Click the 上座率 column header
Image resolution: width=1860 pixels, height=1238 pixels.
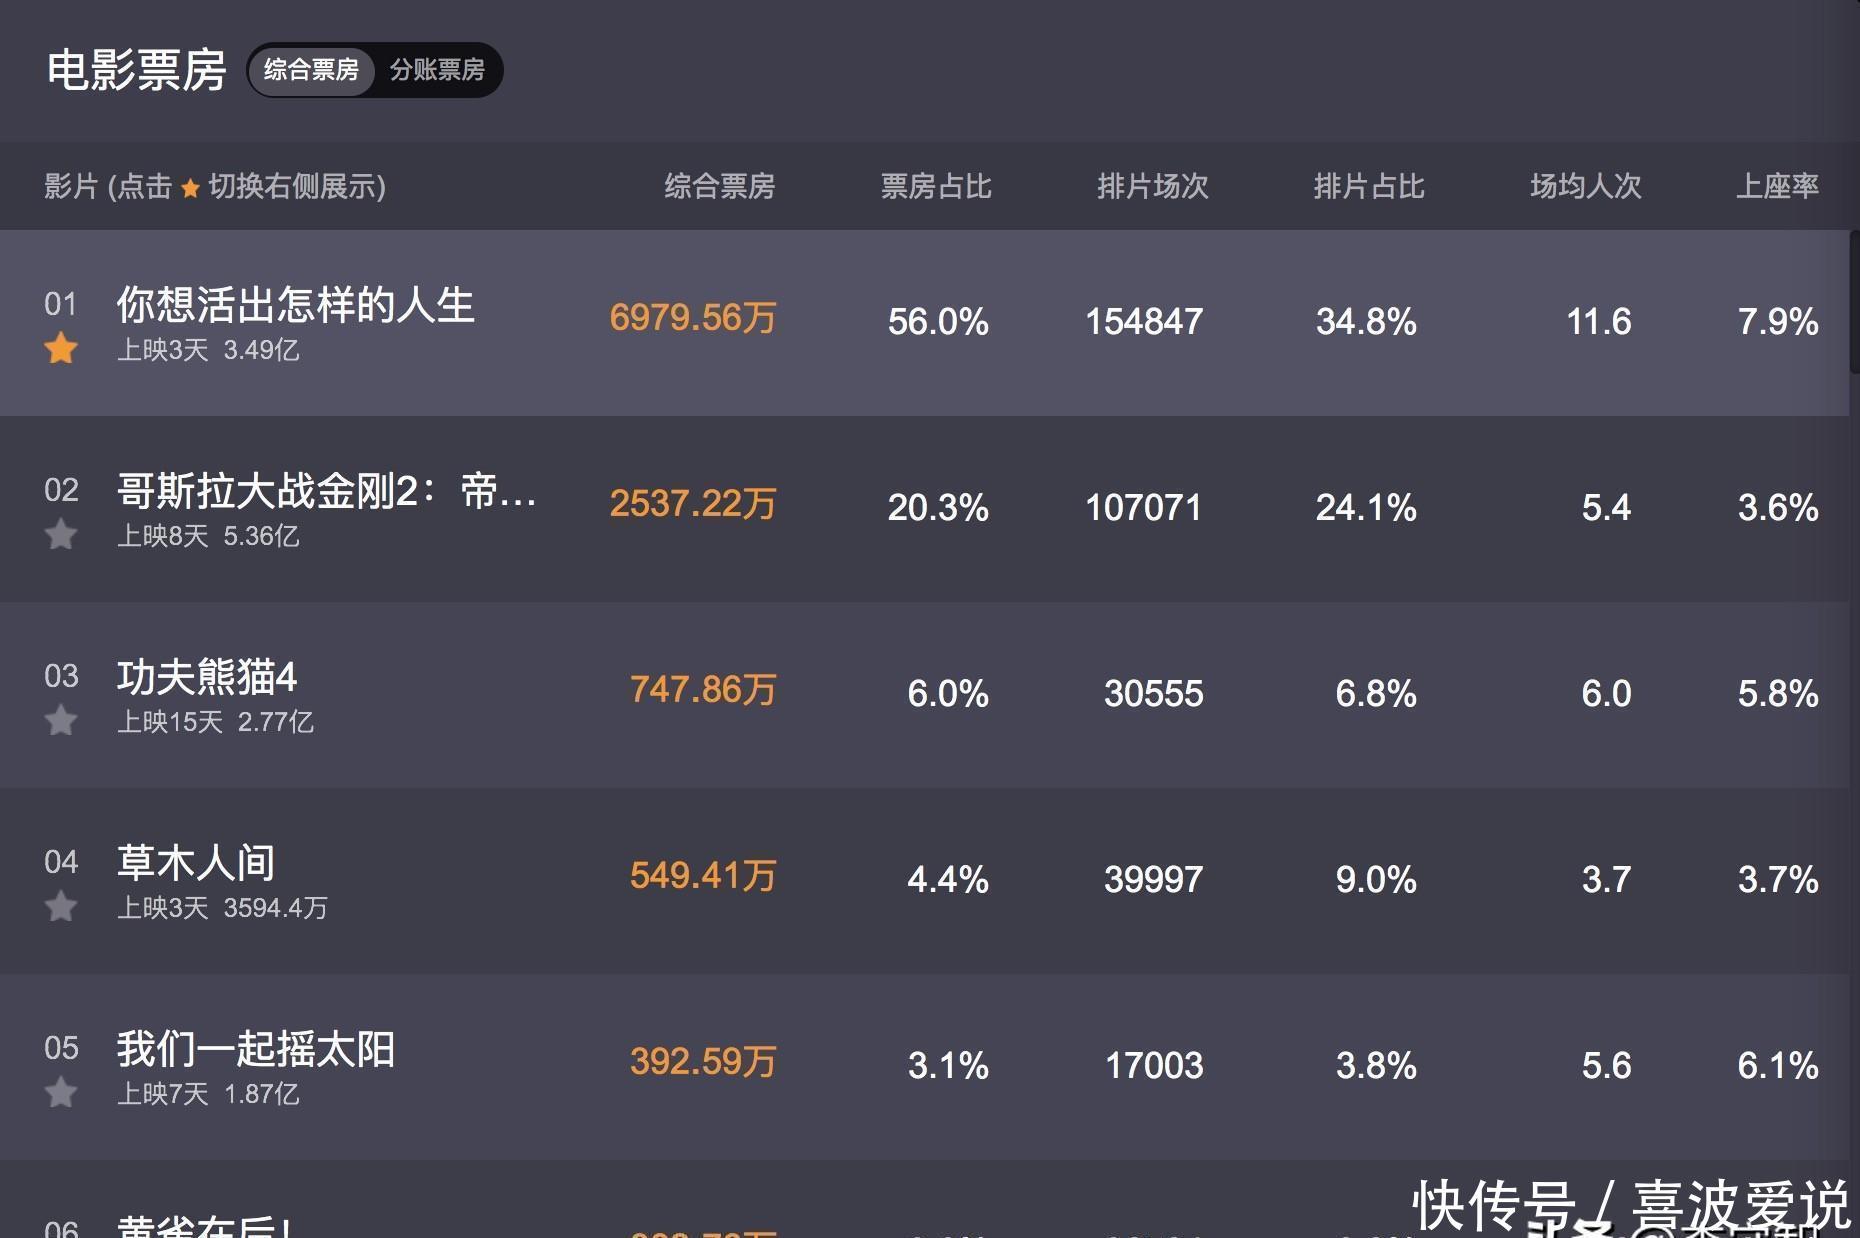pos(1776,186)
